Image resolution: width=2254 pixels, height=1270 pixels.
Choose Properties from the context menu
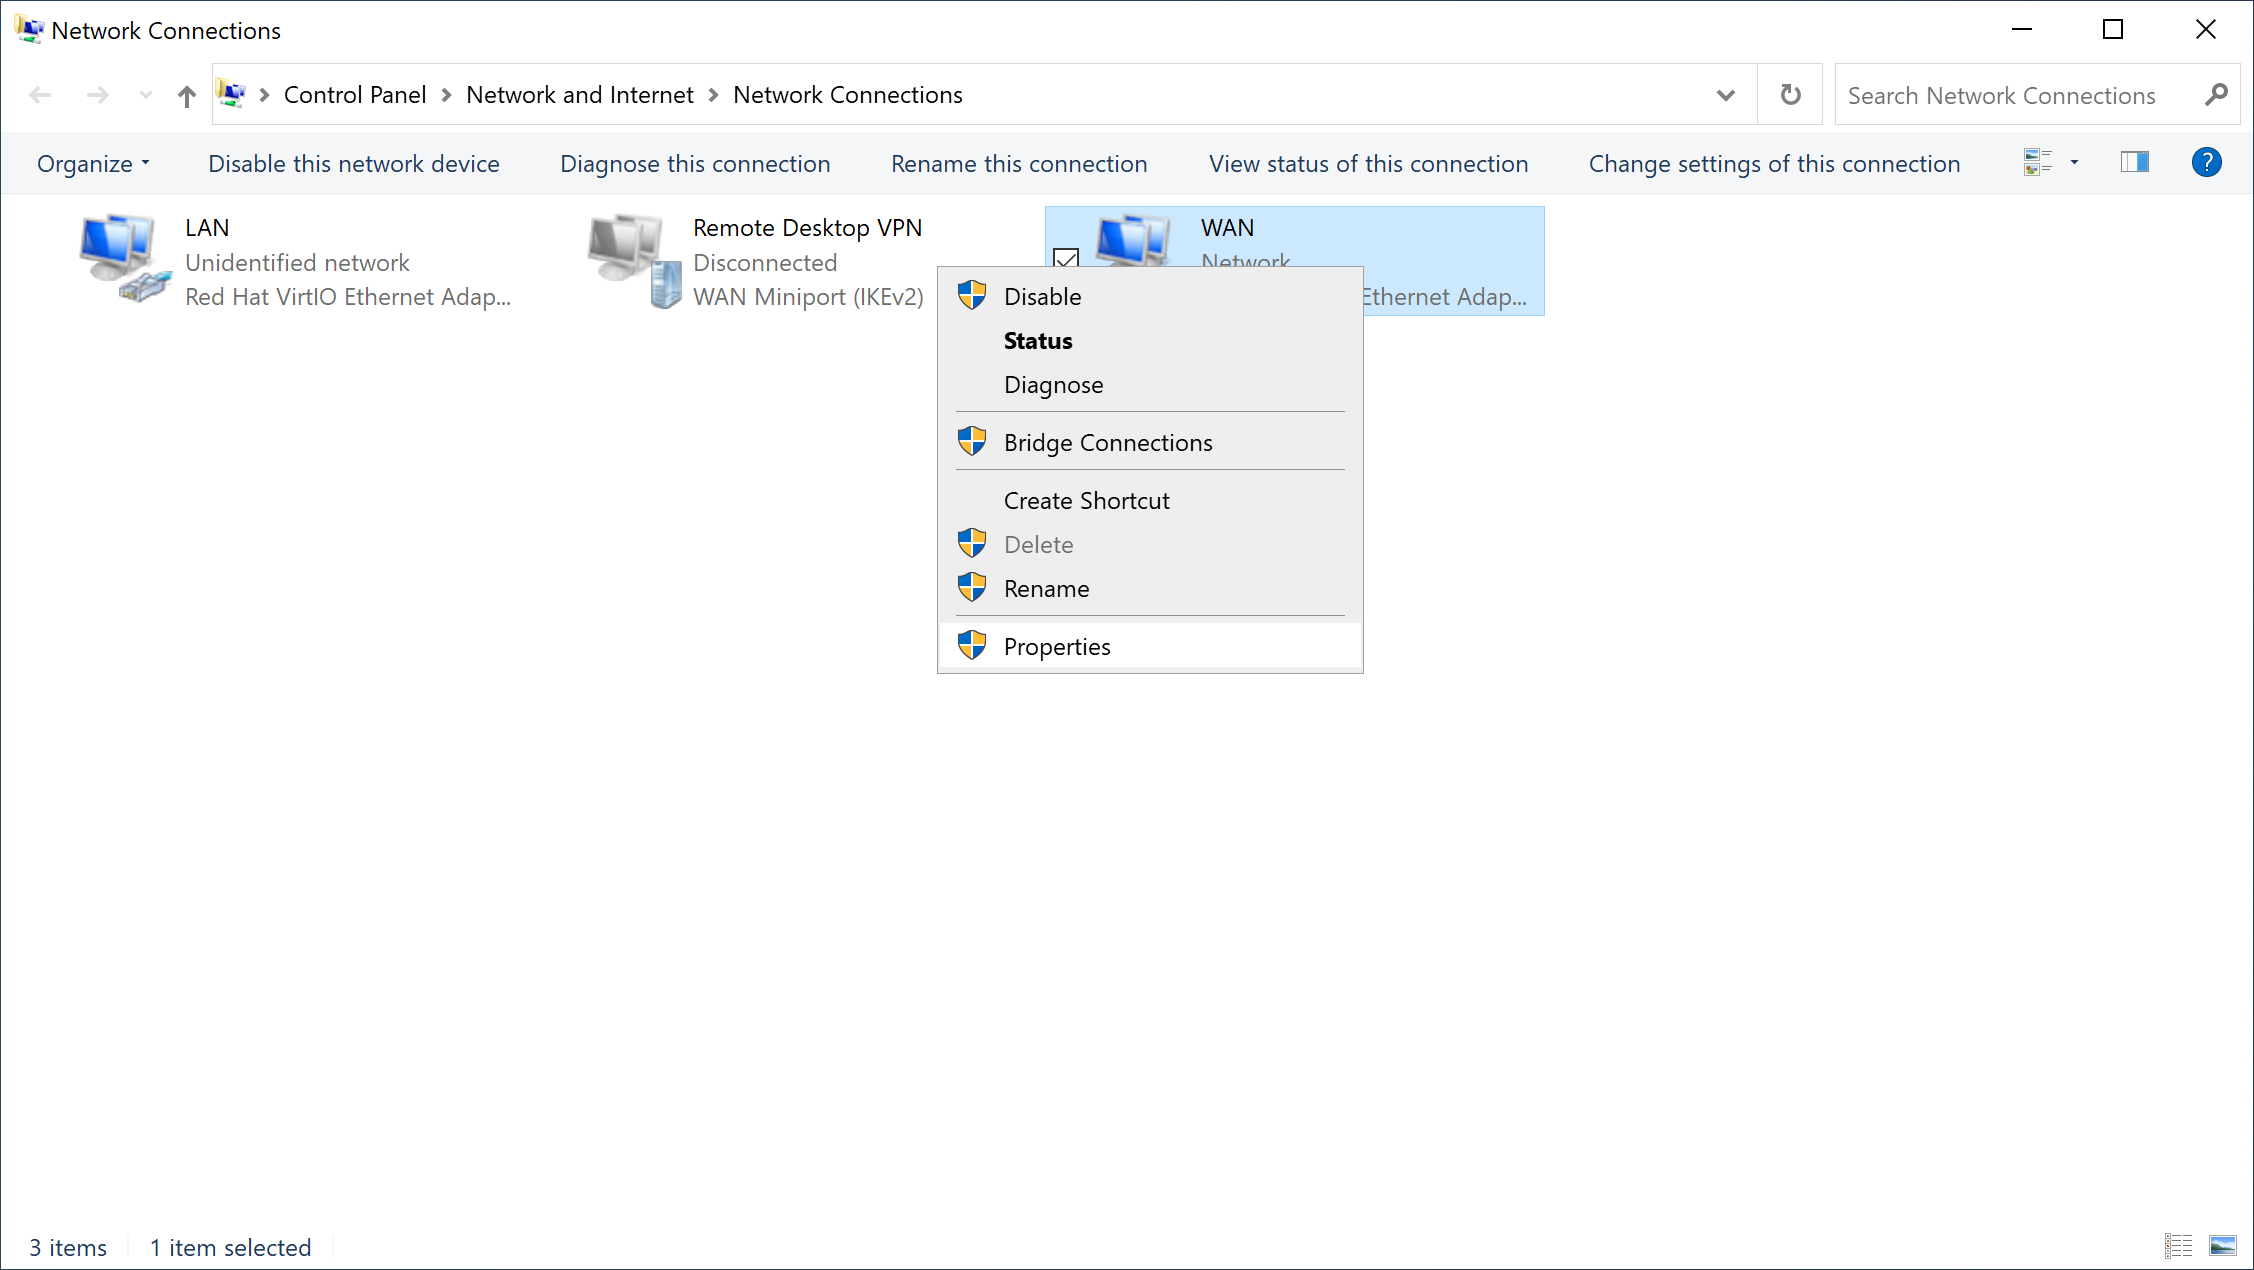(1057, 646)
